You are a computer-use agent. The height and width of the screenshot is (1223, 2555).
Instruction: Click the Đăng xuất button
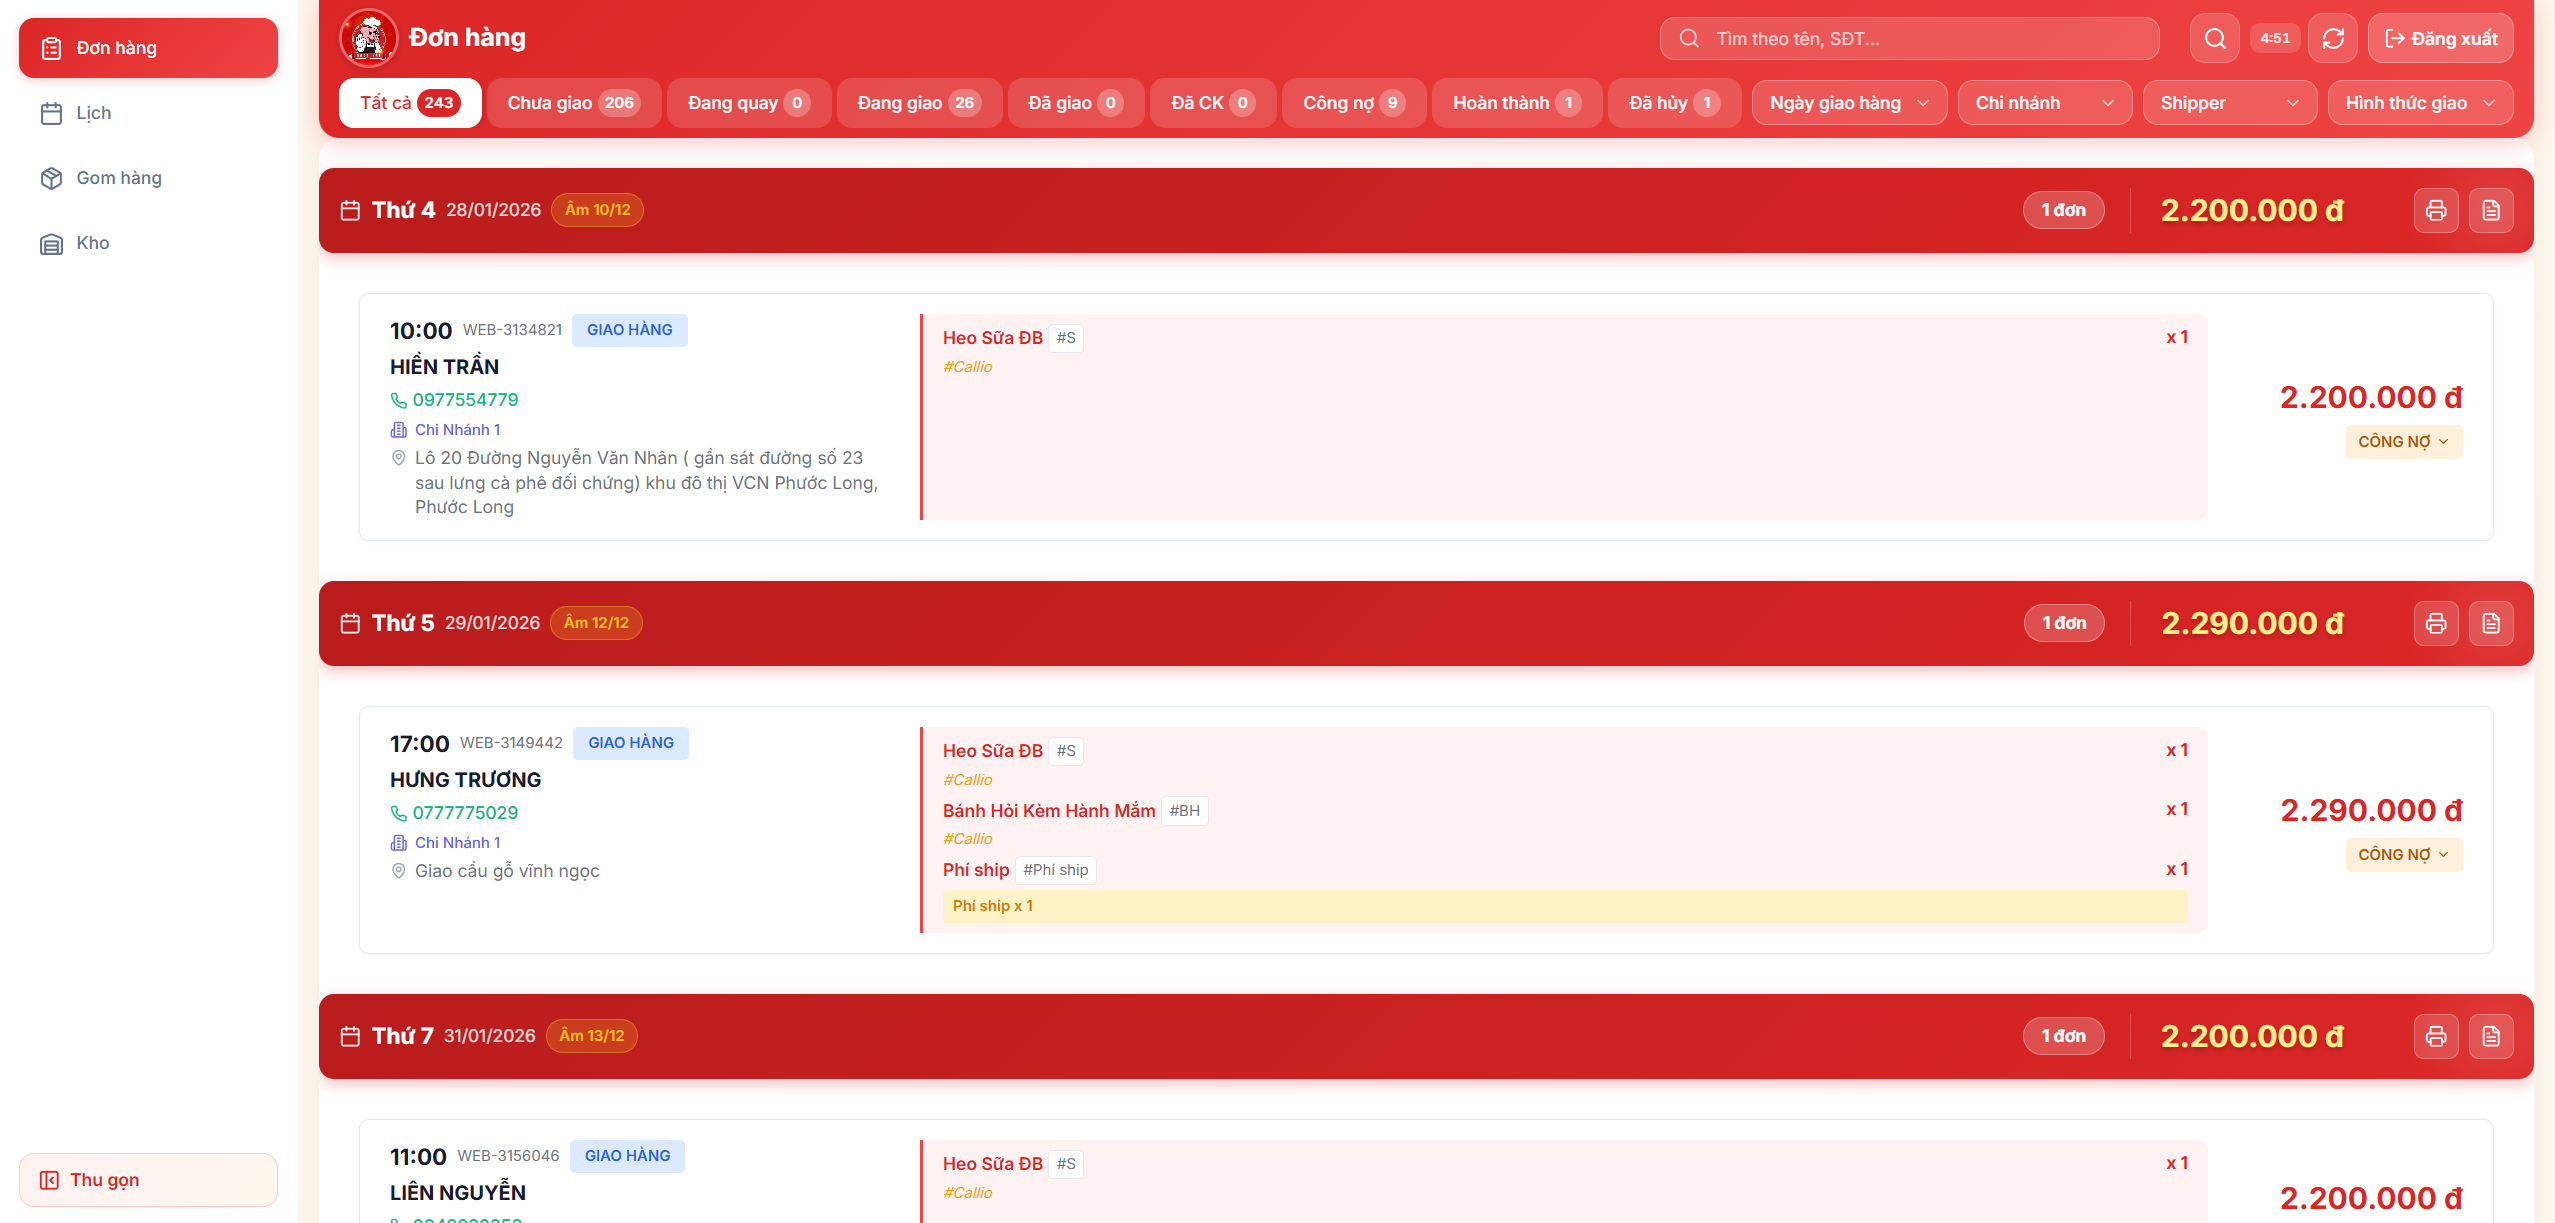coord(2440,39)
